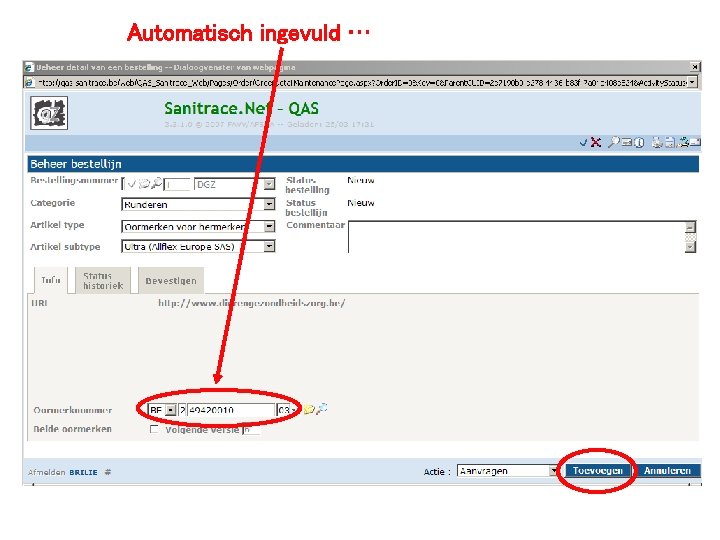Switch to the Bevestigen tab

pos(171,280)
